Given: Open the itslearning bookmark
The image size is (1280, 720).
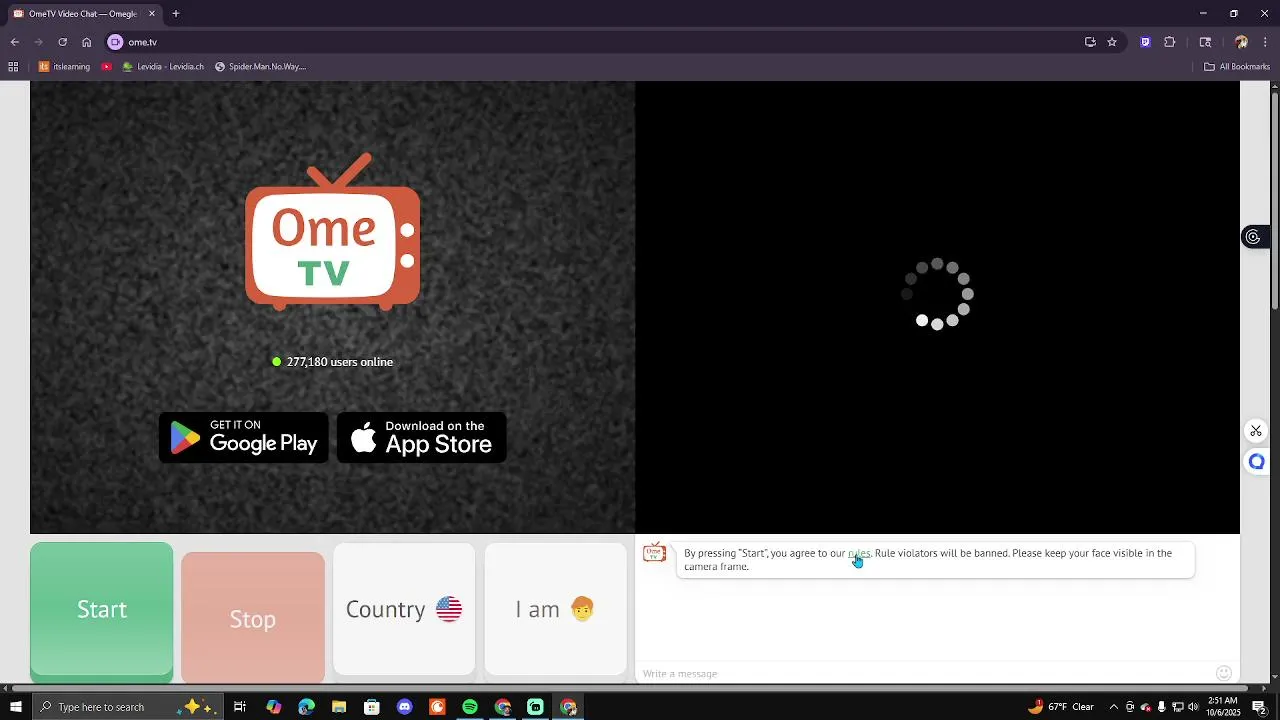Looking at the screenshot, I should (x=65, y=67).
